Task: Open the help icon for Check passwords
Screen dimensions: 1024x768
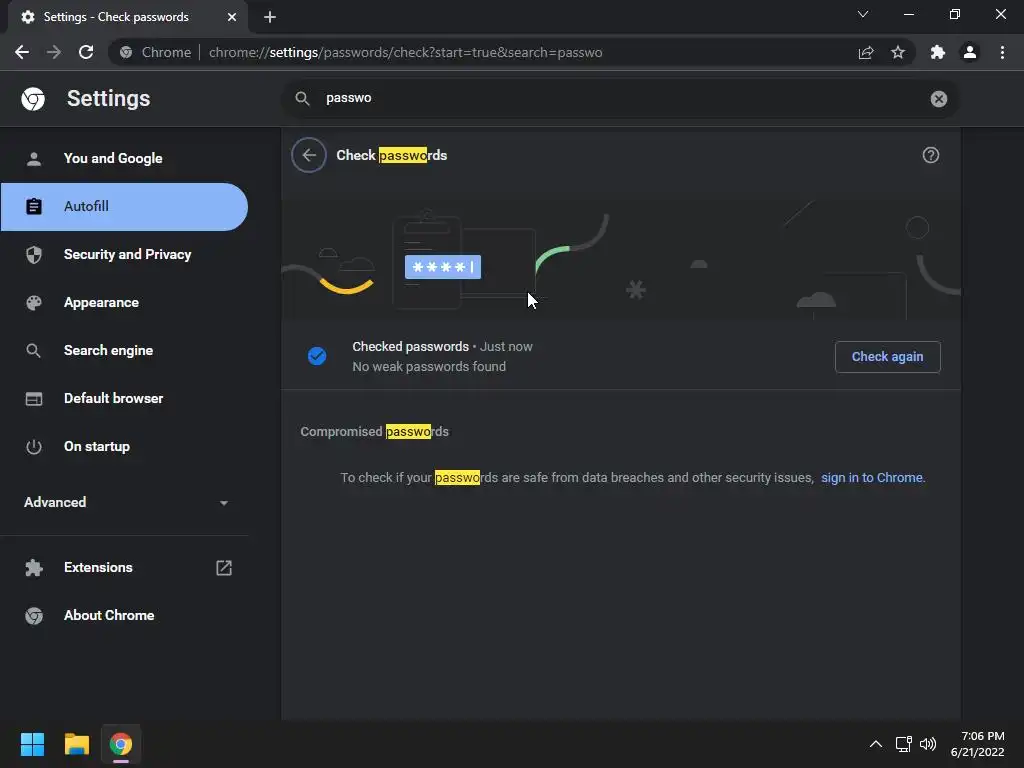Action: coord(931,155)
